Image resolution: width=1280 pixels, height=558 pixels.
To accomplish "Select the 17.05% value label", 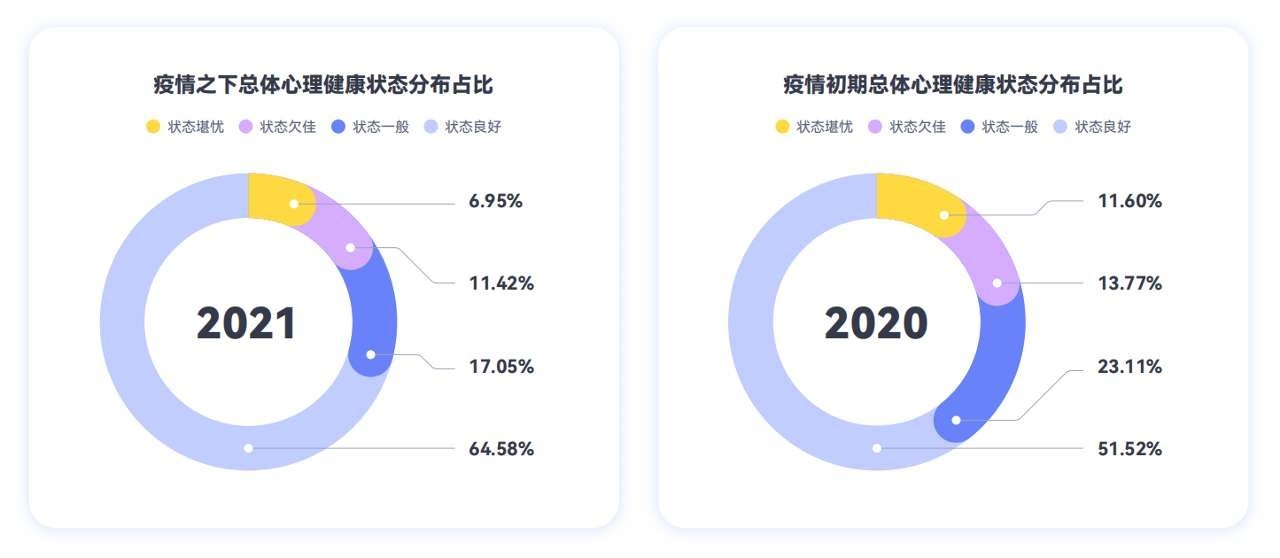I will [502, 367].
